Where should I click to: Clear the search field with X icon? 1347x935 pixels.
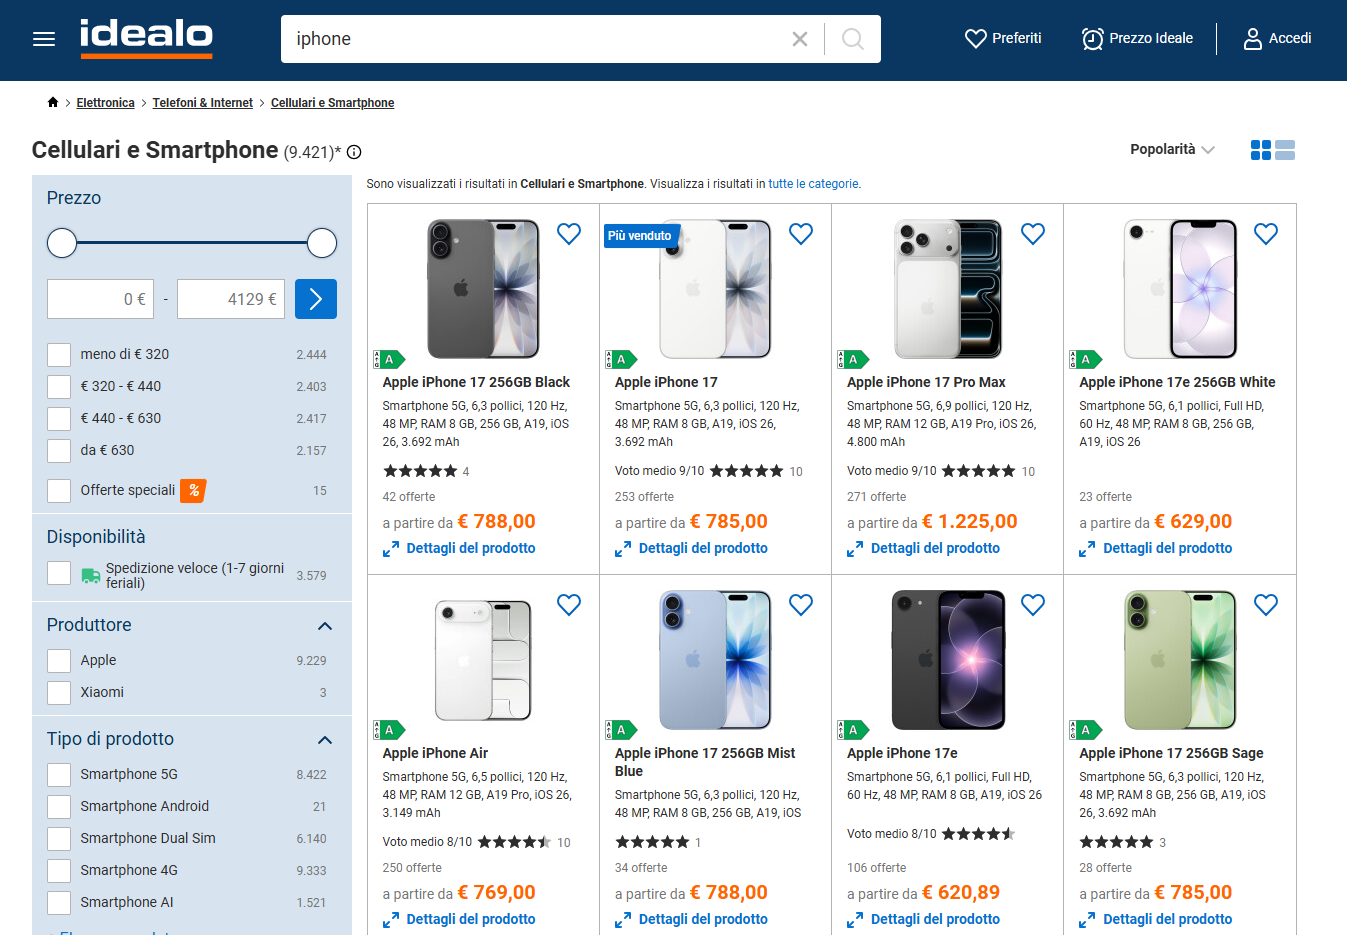point(800,39)
